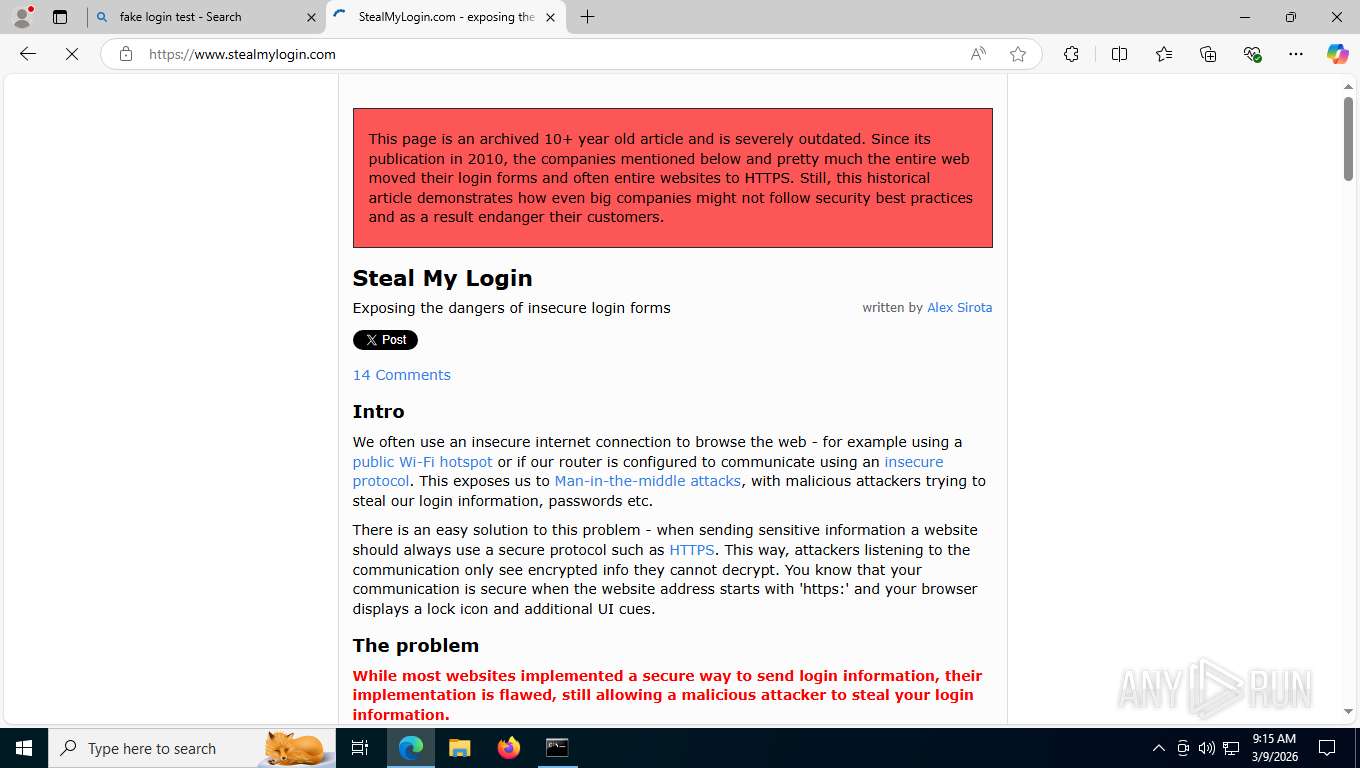Open a new tab with plus button
This screenshot has height=768, width=1360.
(x=588, y=17)
